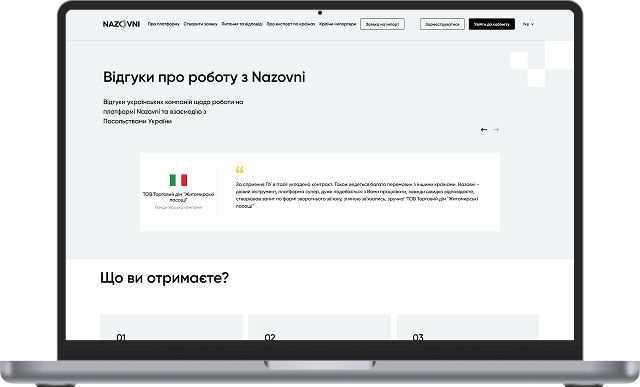
Task: Open the 'Створити заявку' menu item
Action: click(x=200, y=24)
